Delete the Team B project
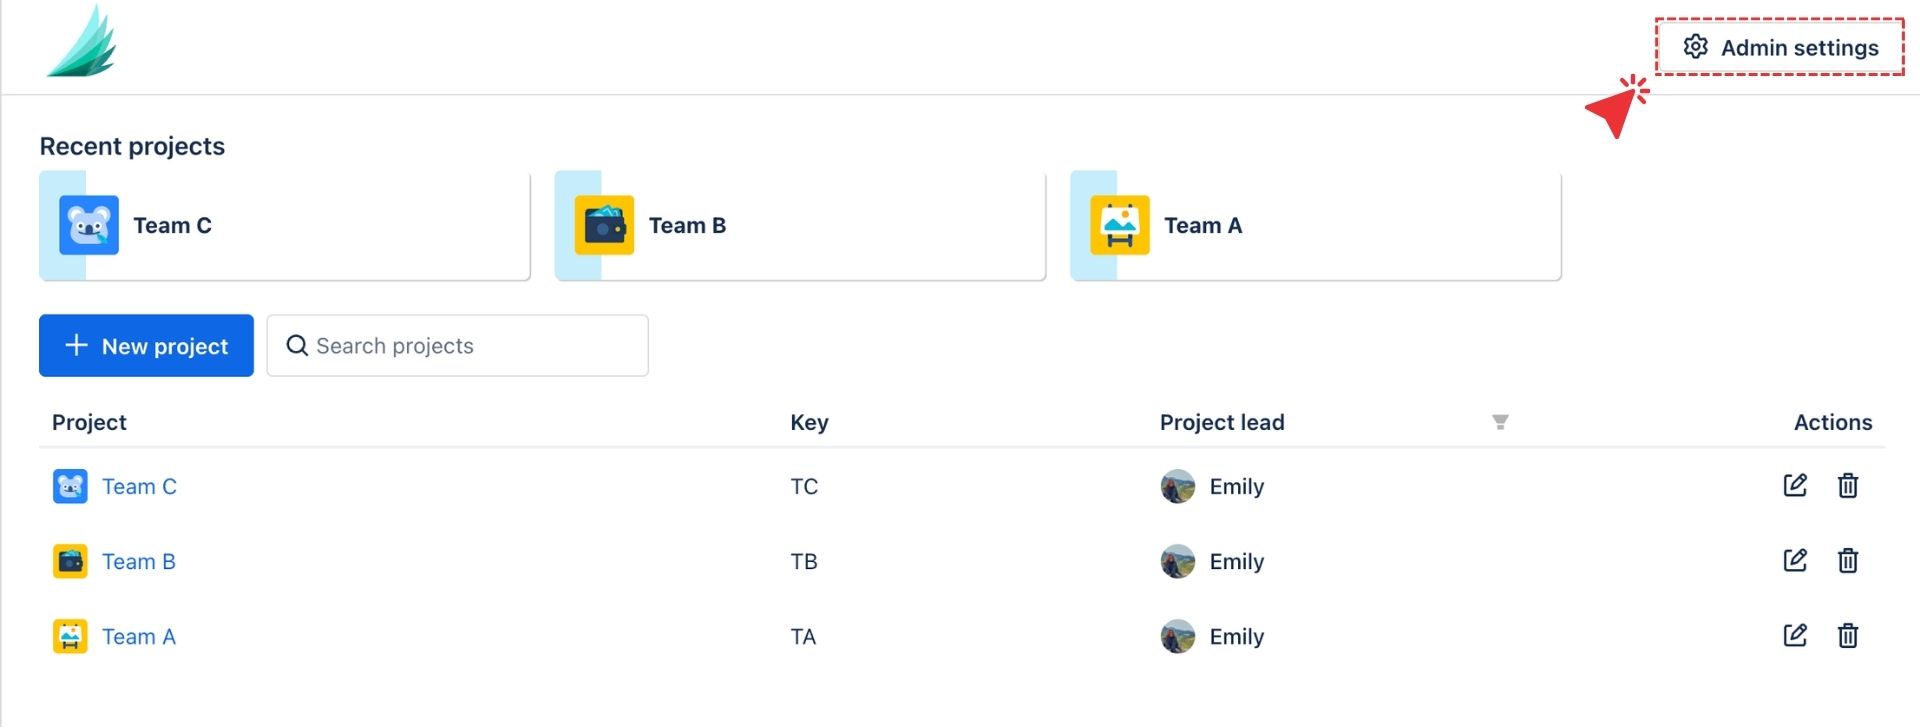The height and width of the screenshot is (728, 1920). (1847, 561)
